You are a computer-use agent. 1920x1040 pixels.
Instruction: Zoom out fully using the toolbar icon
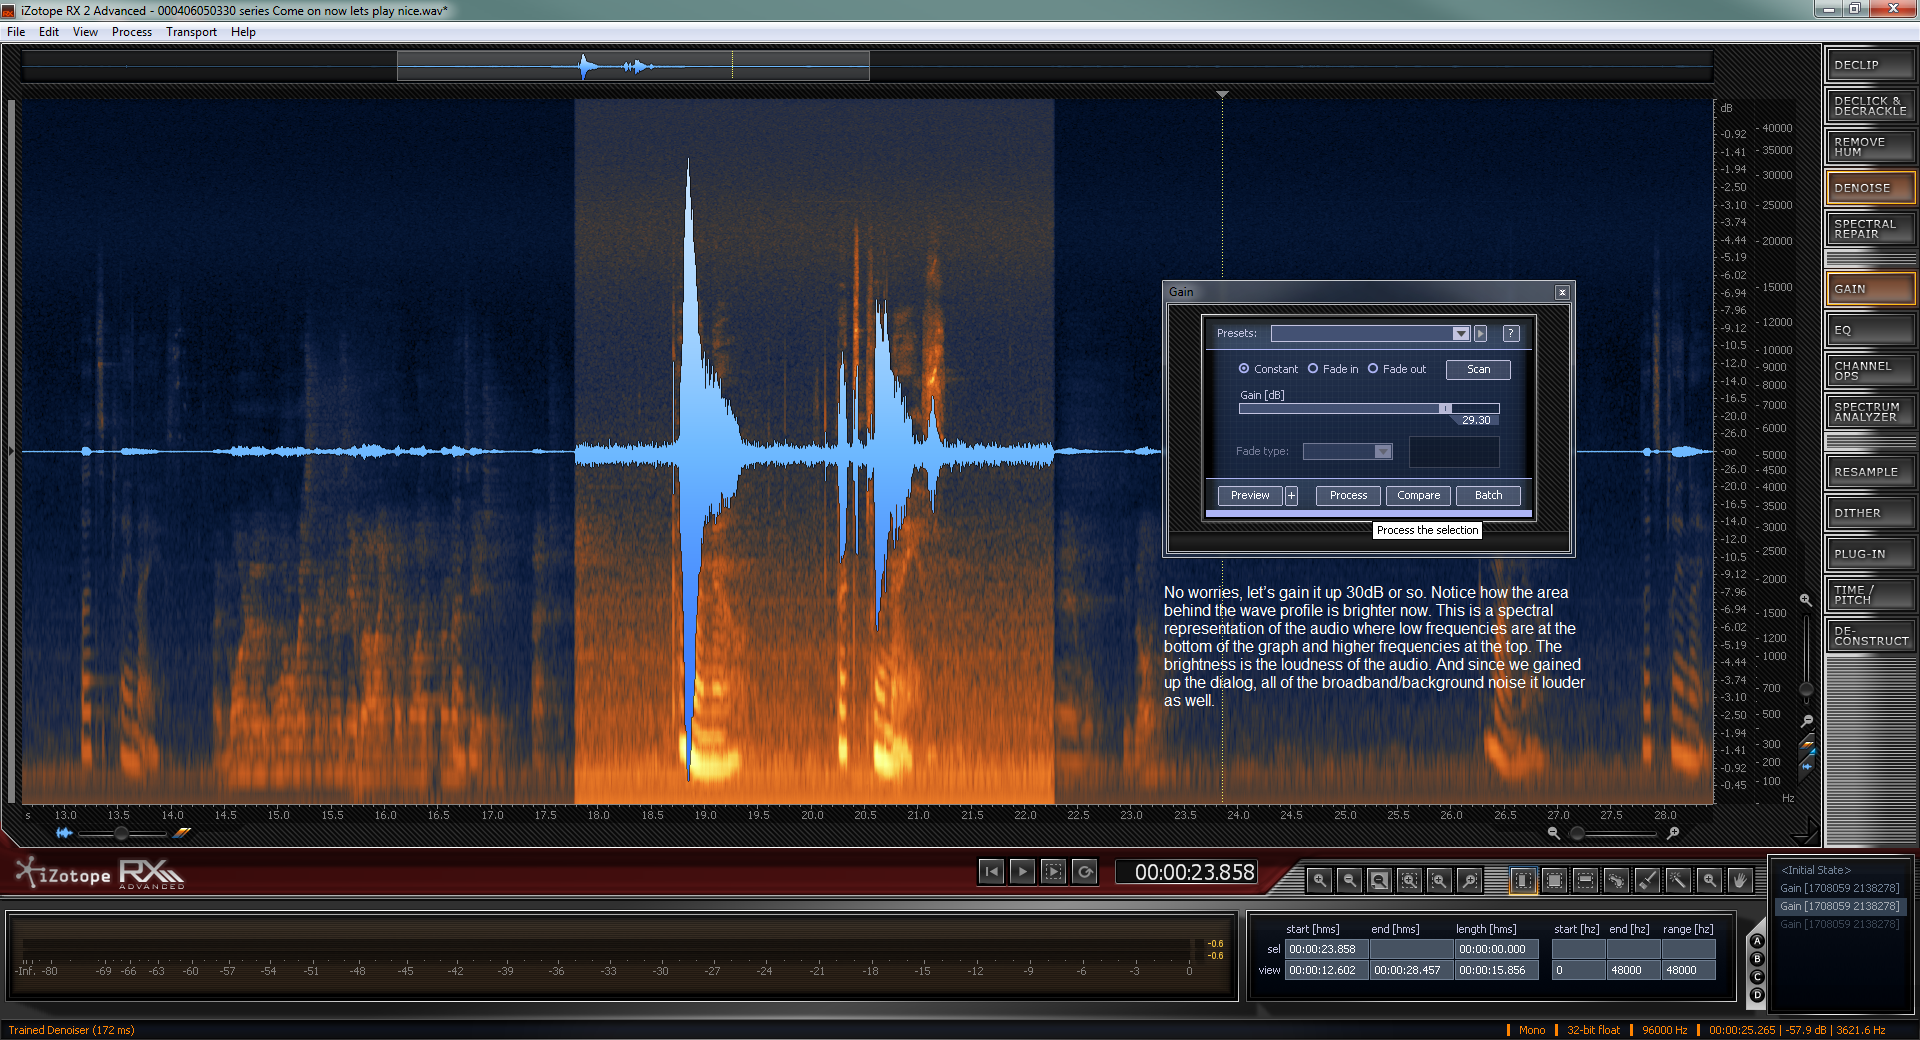tap(1379, 880)
